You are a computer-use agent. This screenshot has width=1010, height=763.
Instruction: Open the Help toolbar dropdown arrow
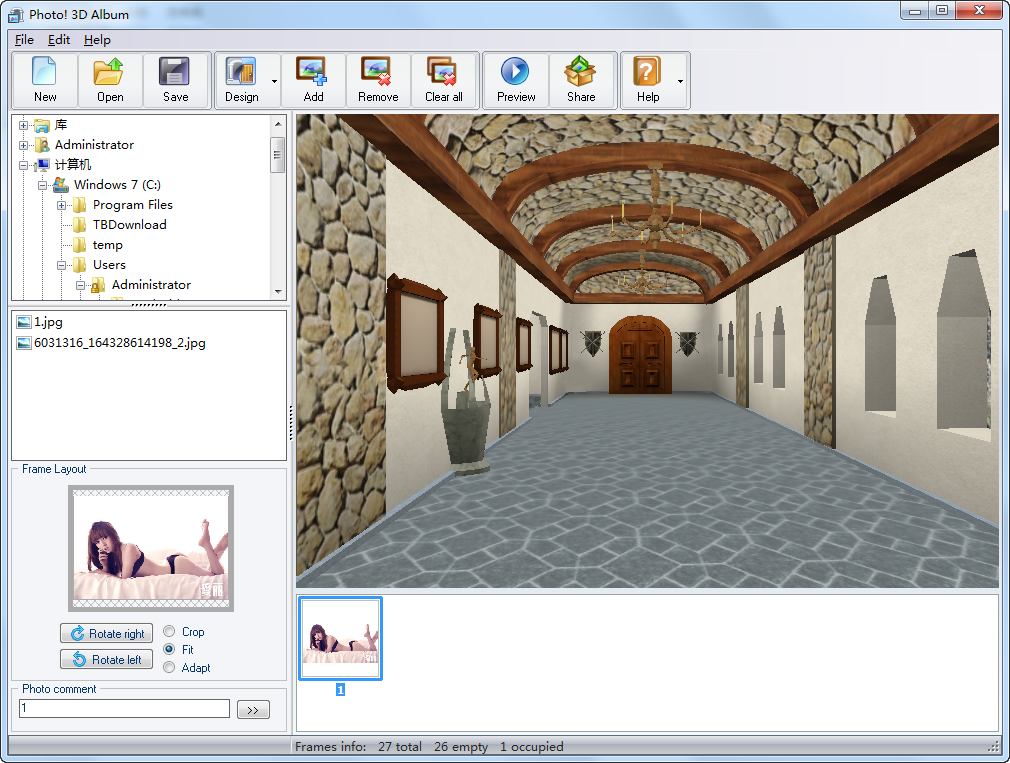pyautogui.click(x=681, y=81)
